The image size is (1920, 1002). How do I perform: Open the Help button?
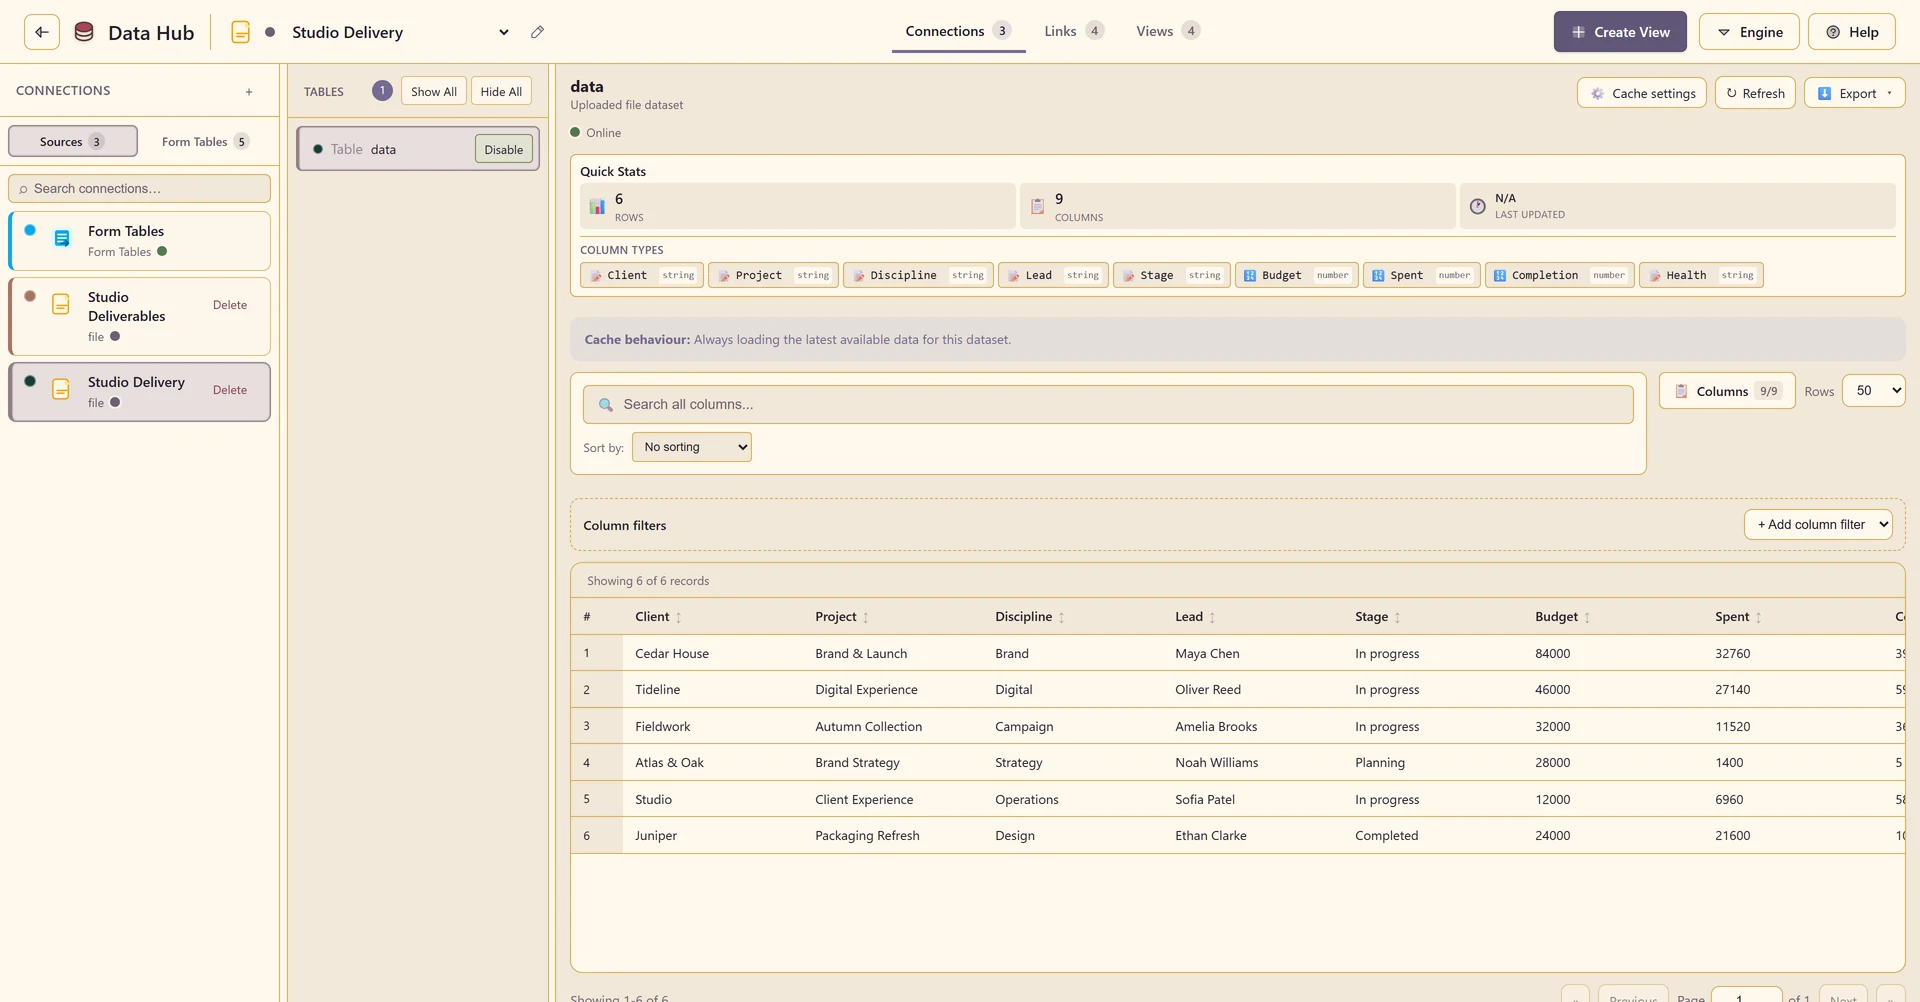coord(1852,32)
